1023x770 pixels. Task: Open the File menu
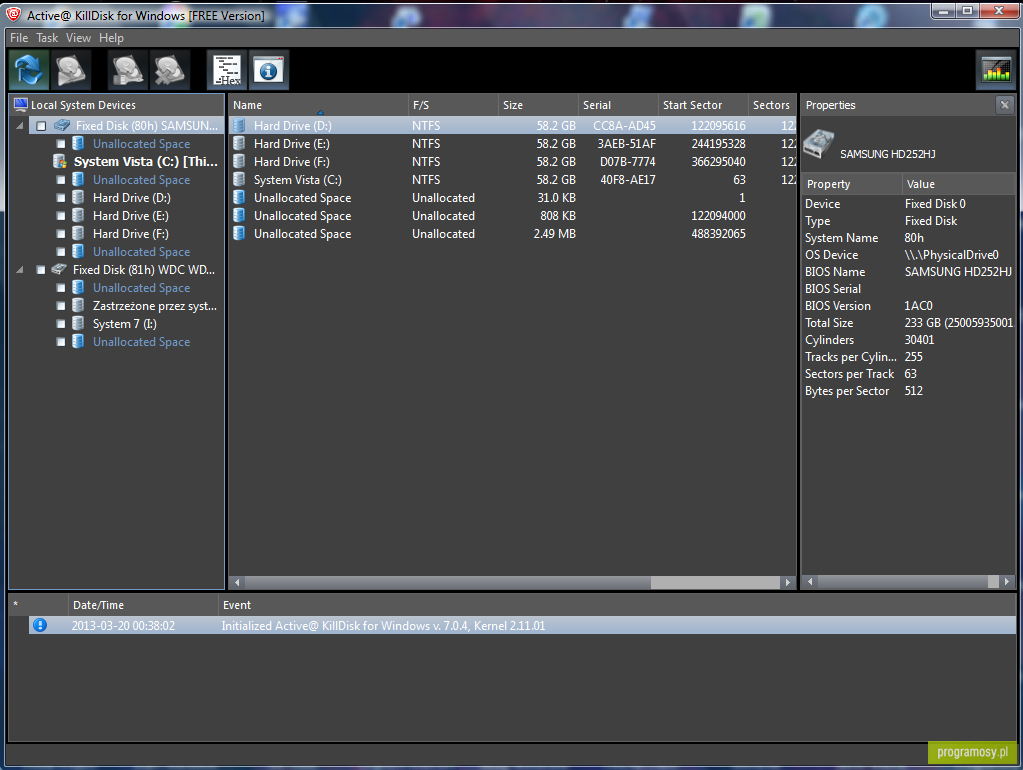click(x=19, y=38)
